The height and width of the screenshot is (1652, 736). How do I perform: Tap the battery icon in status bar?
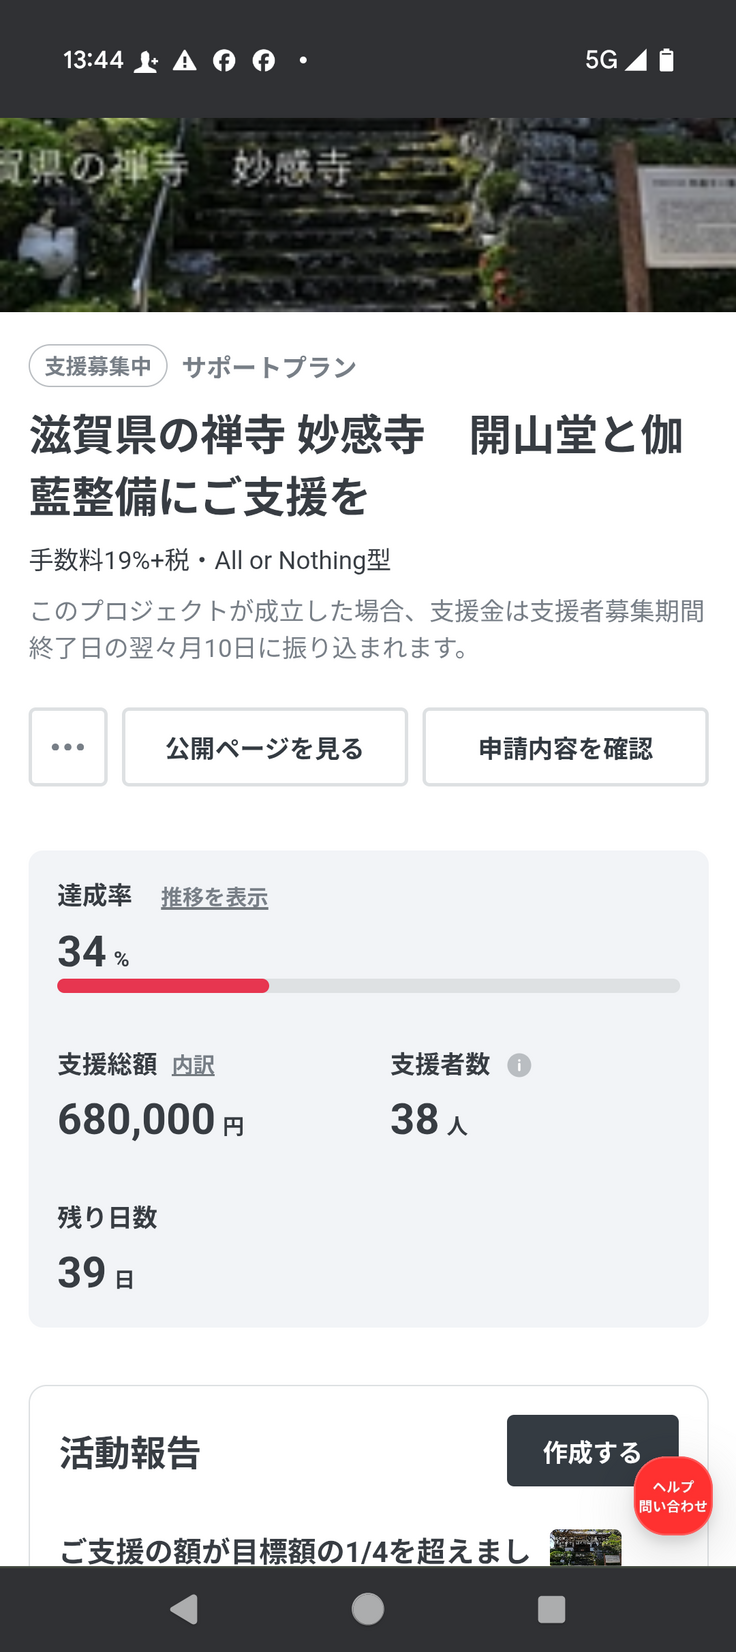(667, 60)
